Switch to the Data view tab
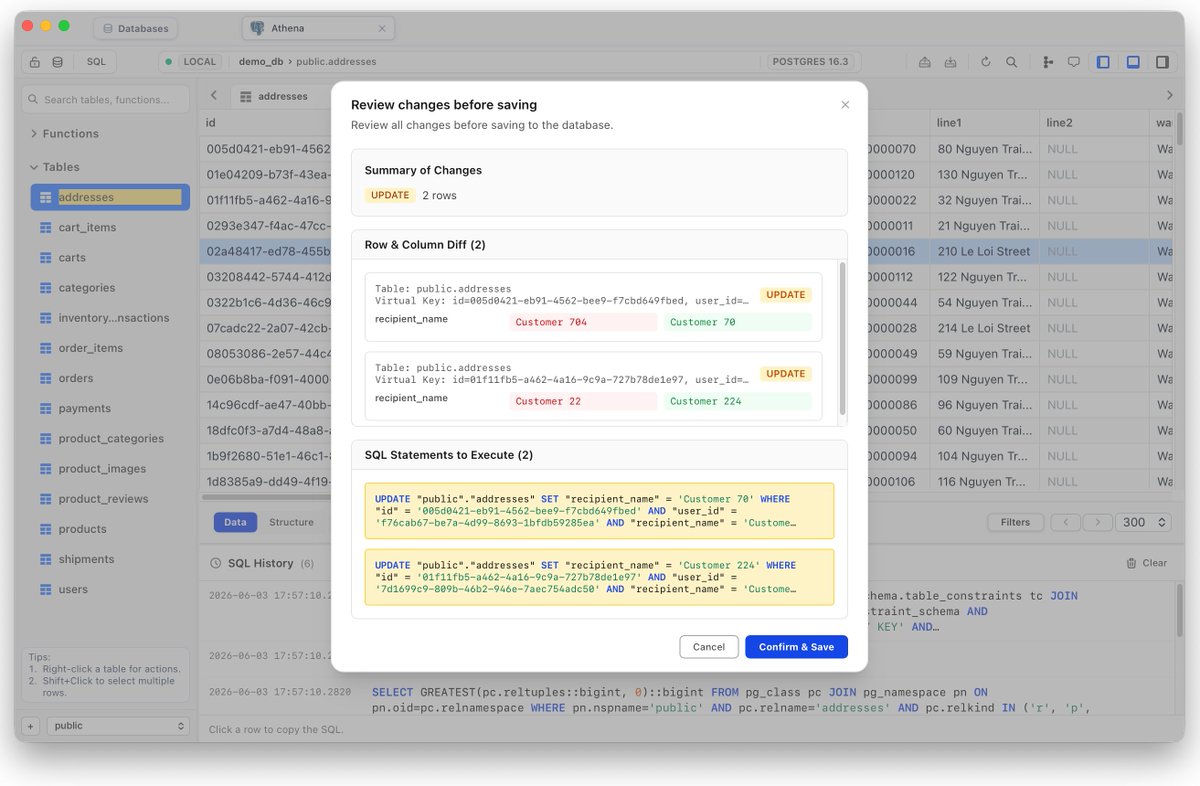Viewport: 1200px width, 786px height. pos(235,522)
